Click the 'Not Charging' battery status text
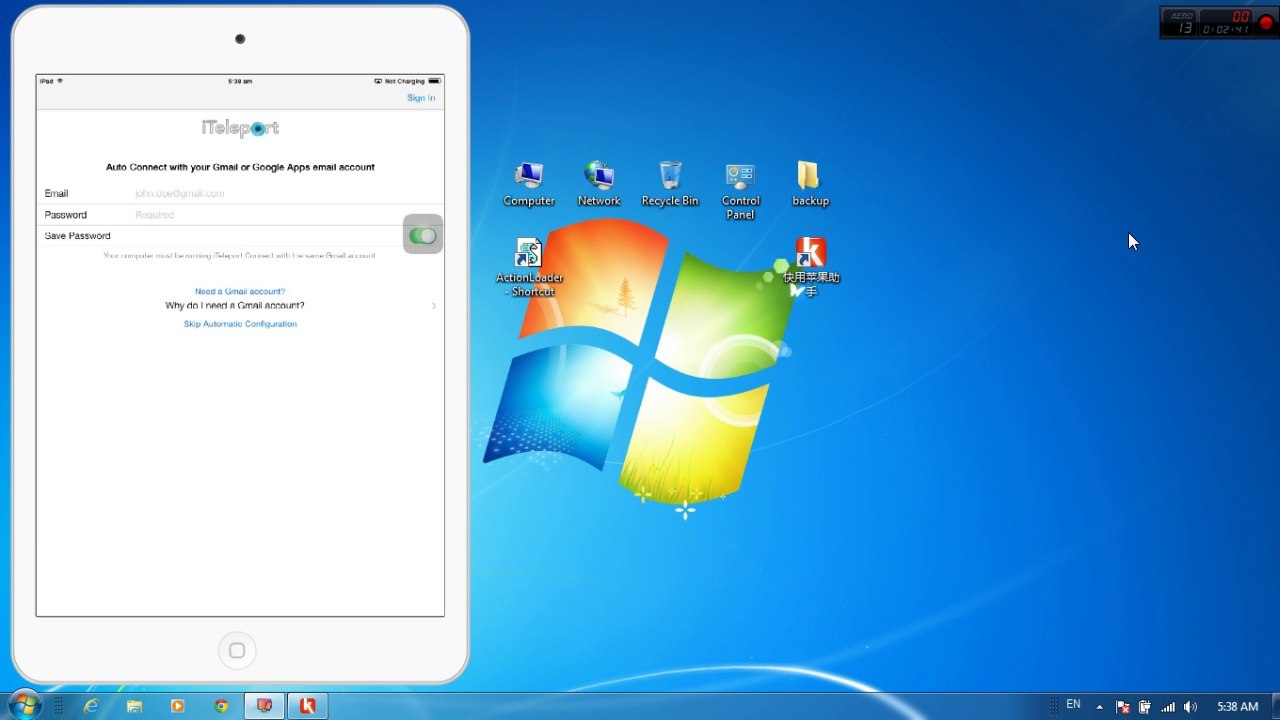1280x720 pixels. [405, 81]
